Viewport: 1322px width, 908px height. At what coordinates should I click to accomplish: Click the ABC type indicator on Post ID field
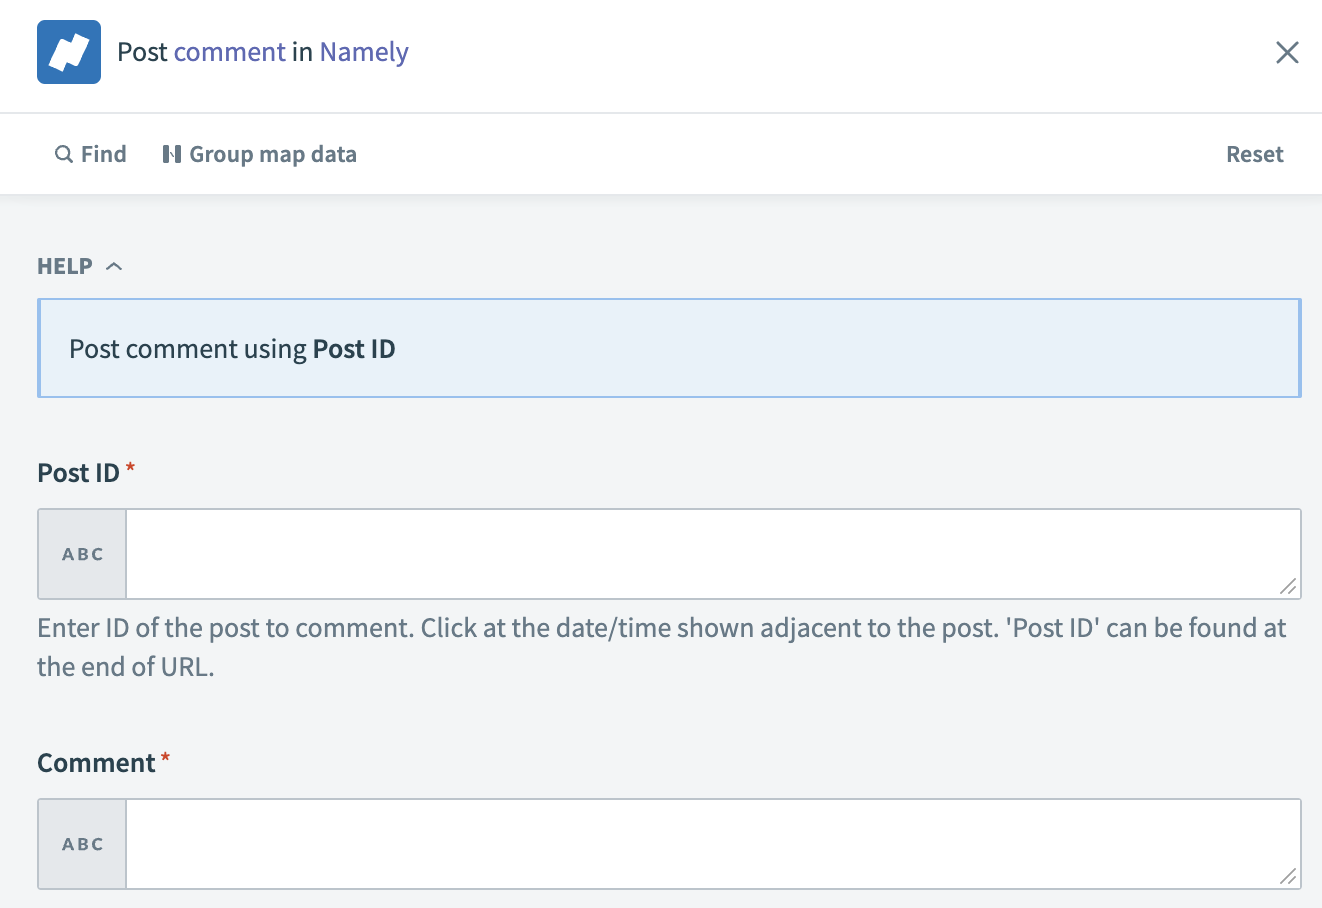(81, 553)
